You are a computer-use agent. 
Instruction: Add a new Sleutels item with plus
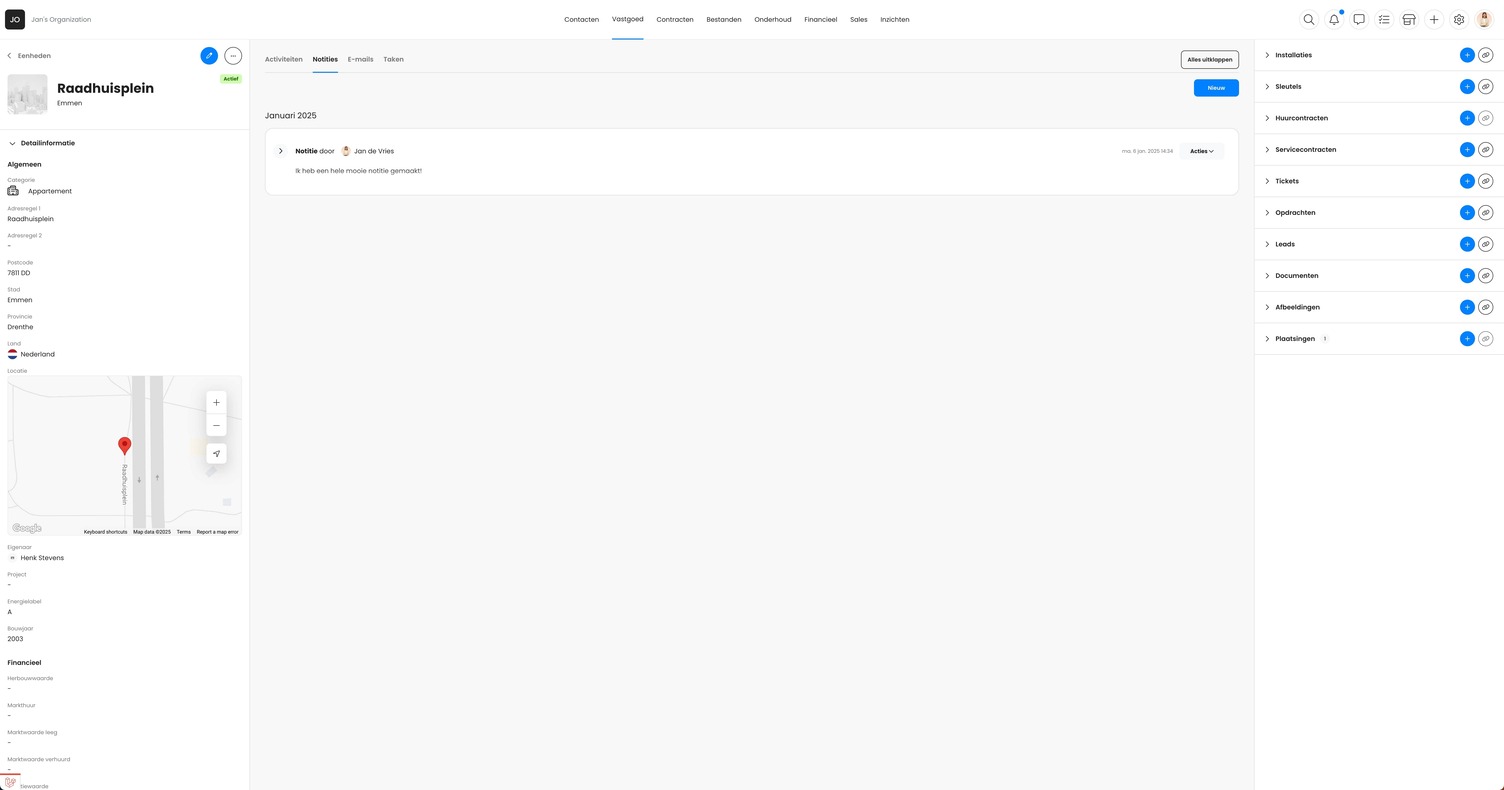[x=1467, y=87]
